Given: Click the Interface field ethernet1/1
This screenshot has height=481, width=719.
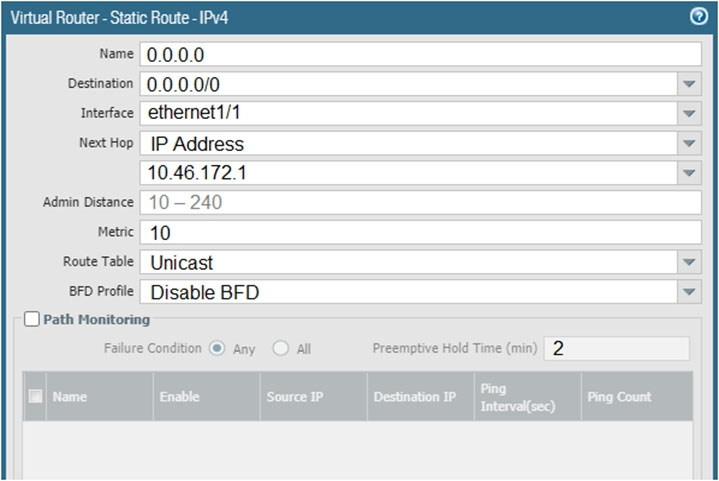Looking at the screenshot, I should point(409,113).
